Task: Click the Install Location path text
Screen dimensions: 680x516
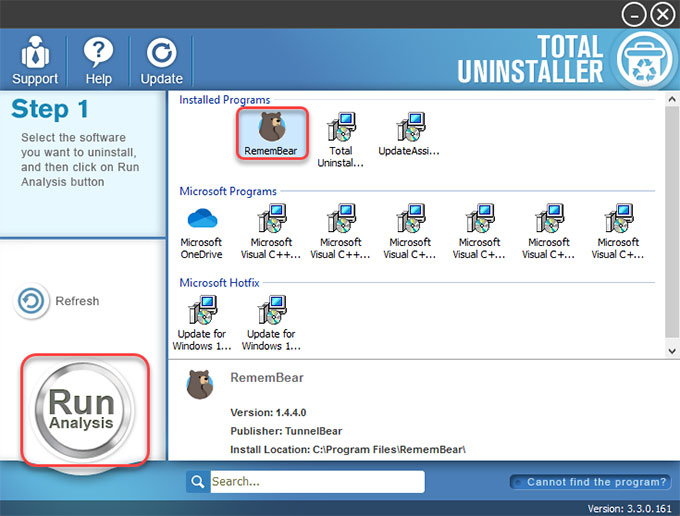Action: pos(348,450)
